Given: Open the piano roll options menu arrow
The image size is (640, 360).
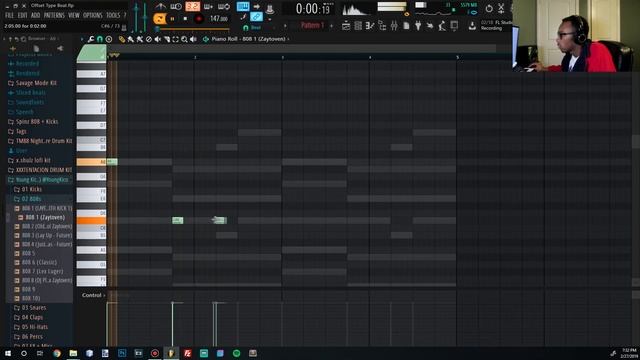Looking at the screenshot, I should [x=82, y=39].
